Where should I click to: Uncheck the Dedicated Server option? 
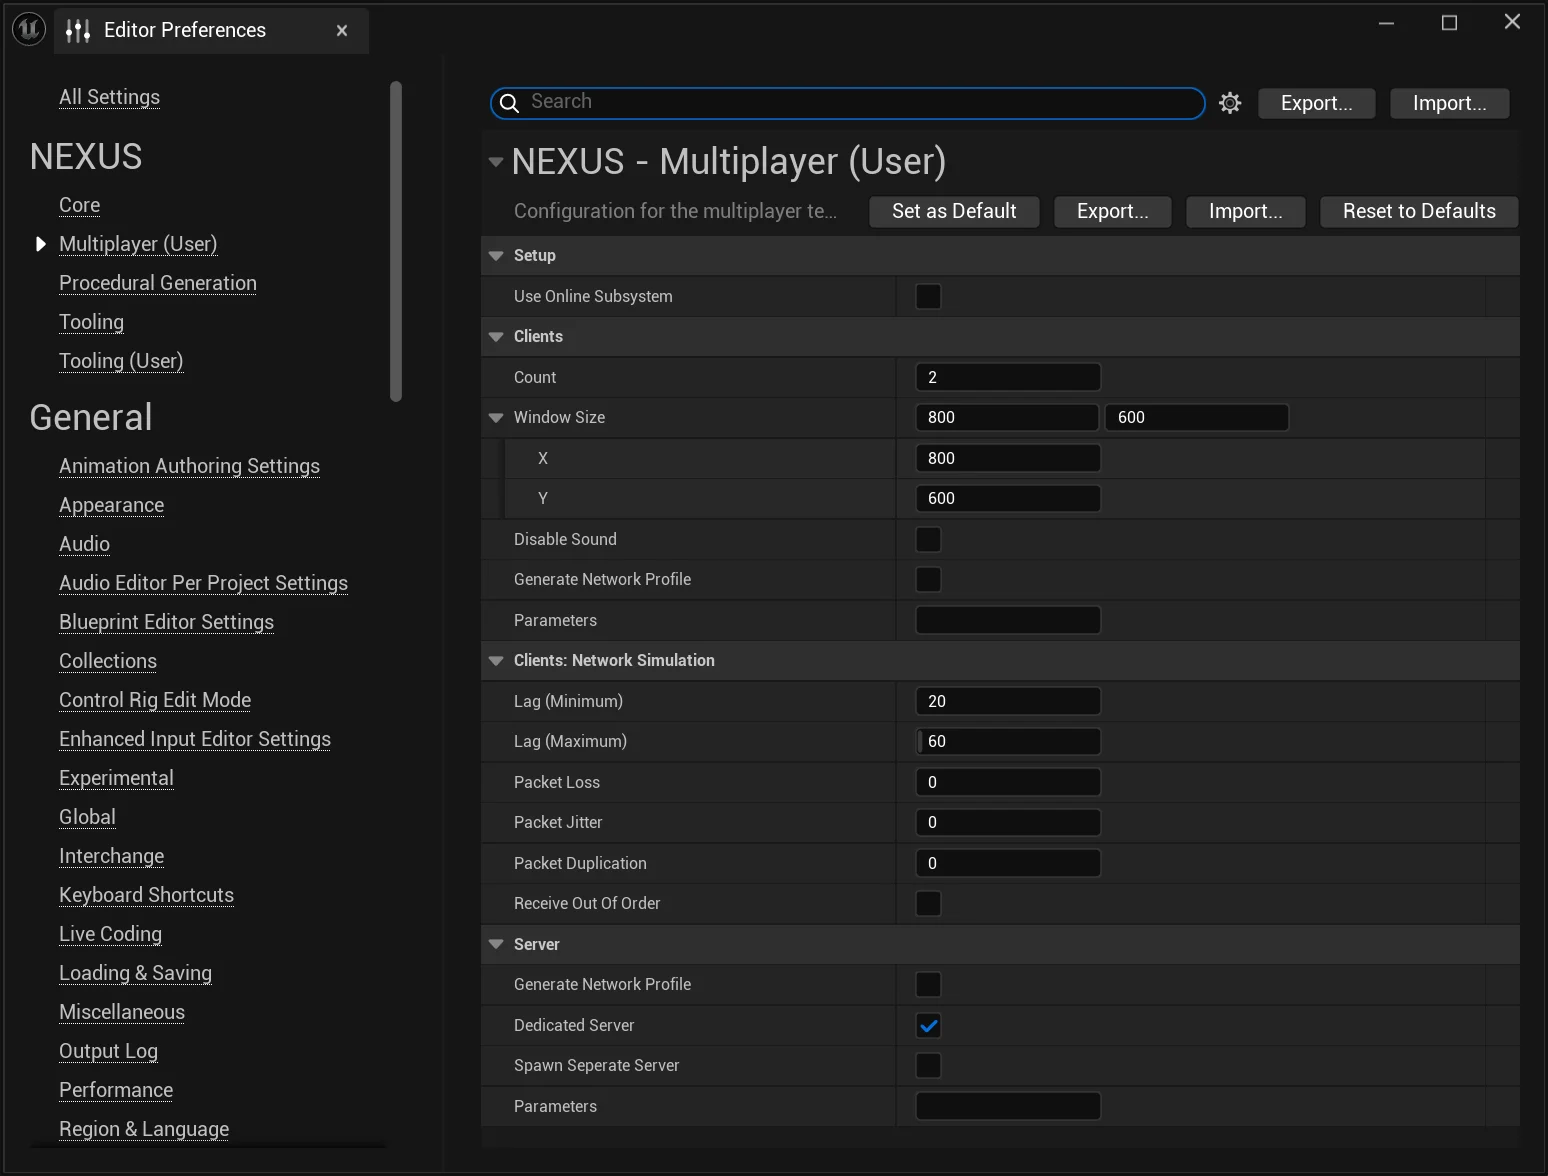coord(928,1025)
